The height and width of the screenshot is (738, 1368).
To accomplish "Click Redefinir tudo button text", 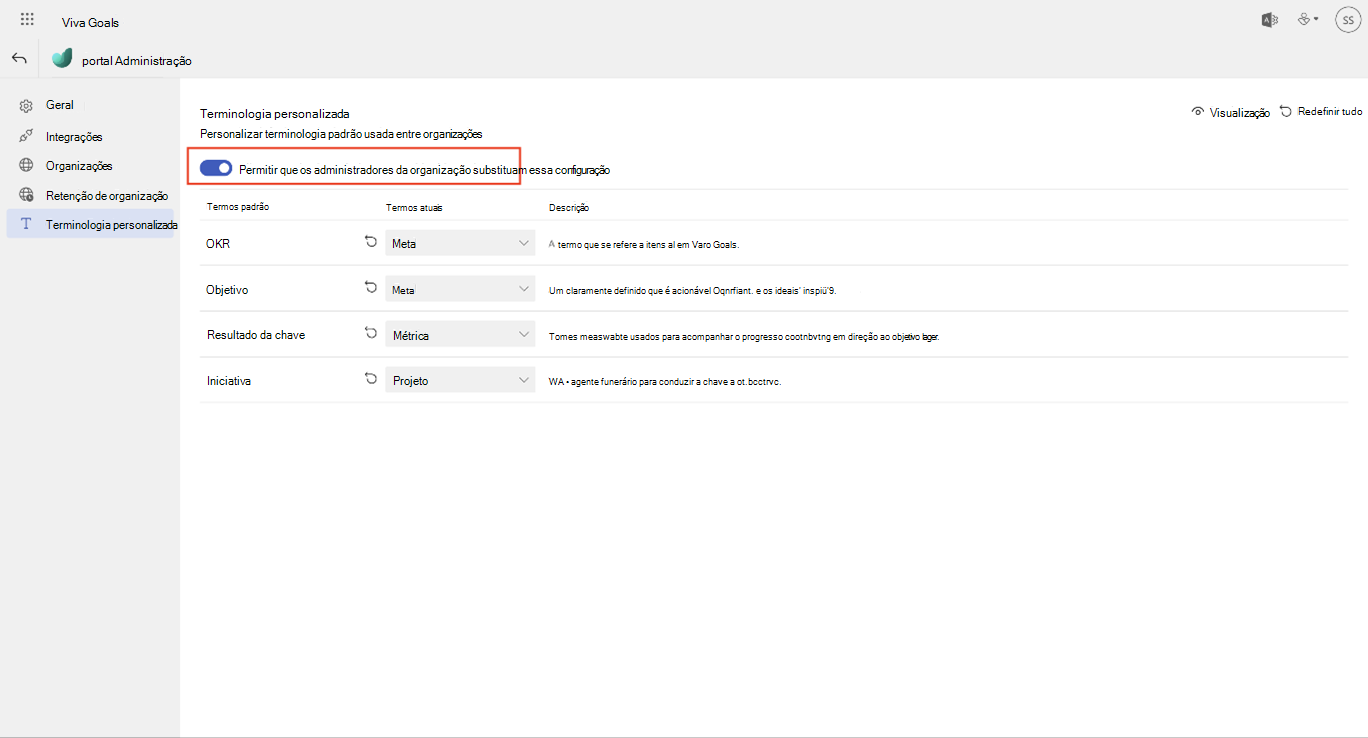I will [x=1330, y=112].
